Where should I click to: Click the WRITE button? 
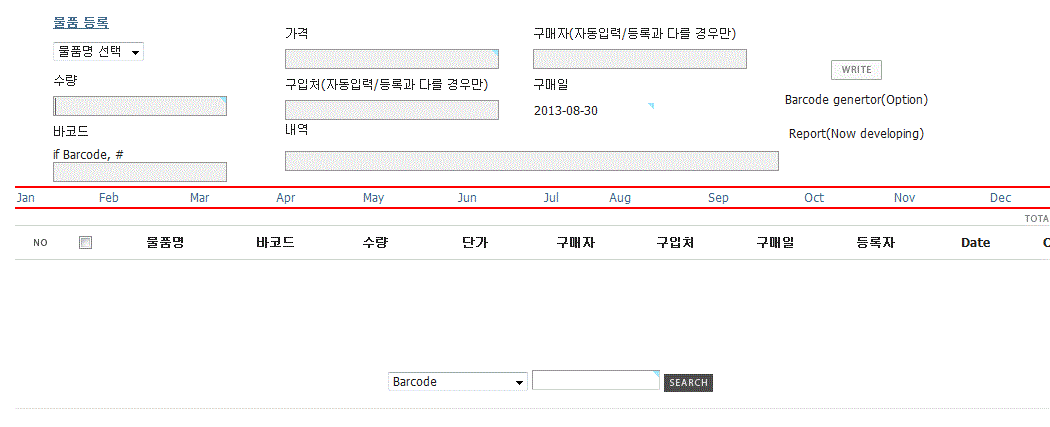(x=856, y=70)
